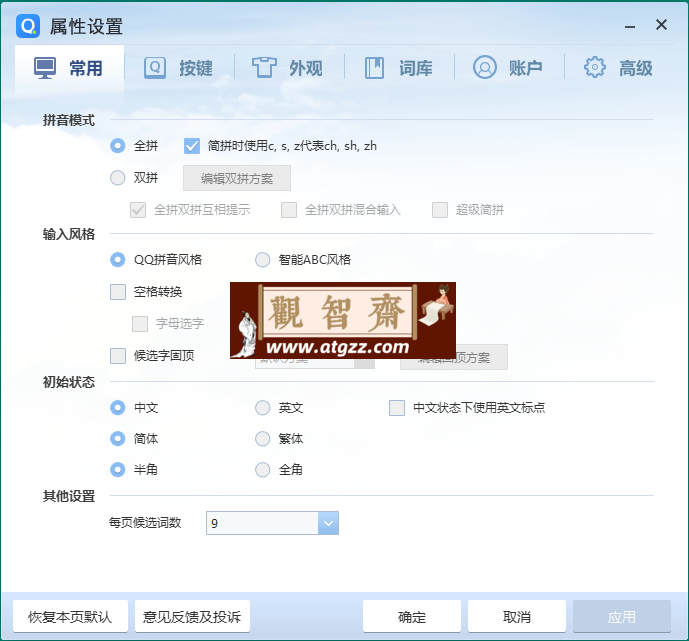Select 简体 radio button
This screenshot has height=641, width=689.
click(x=118, y=438)
